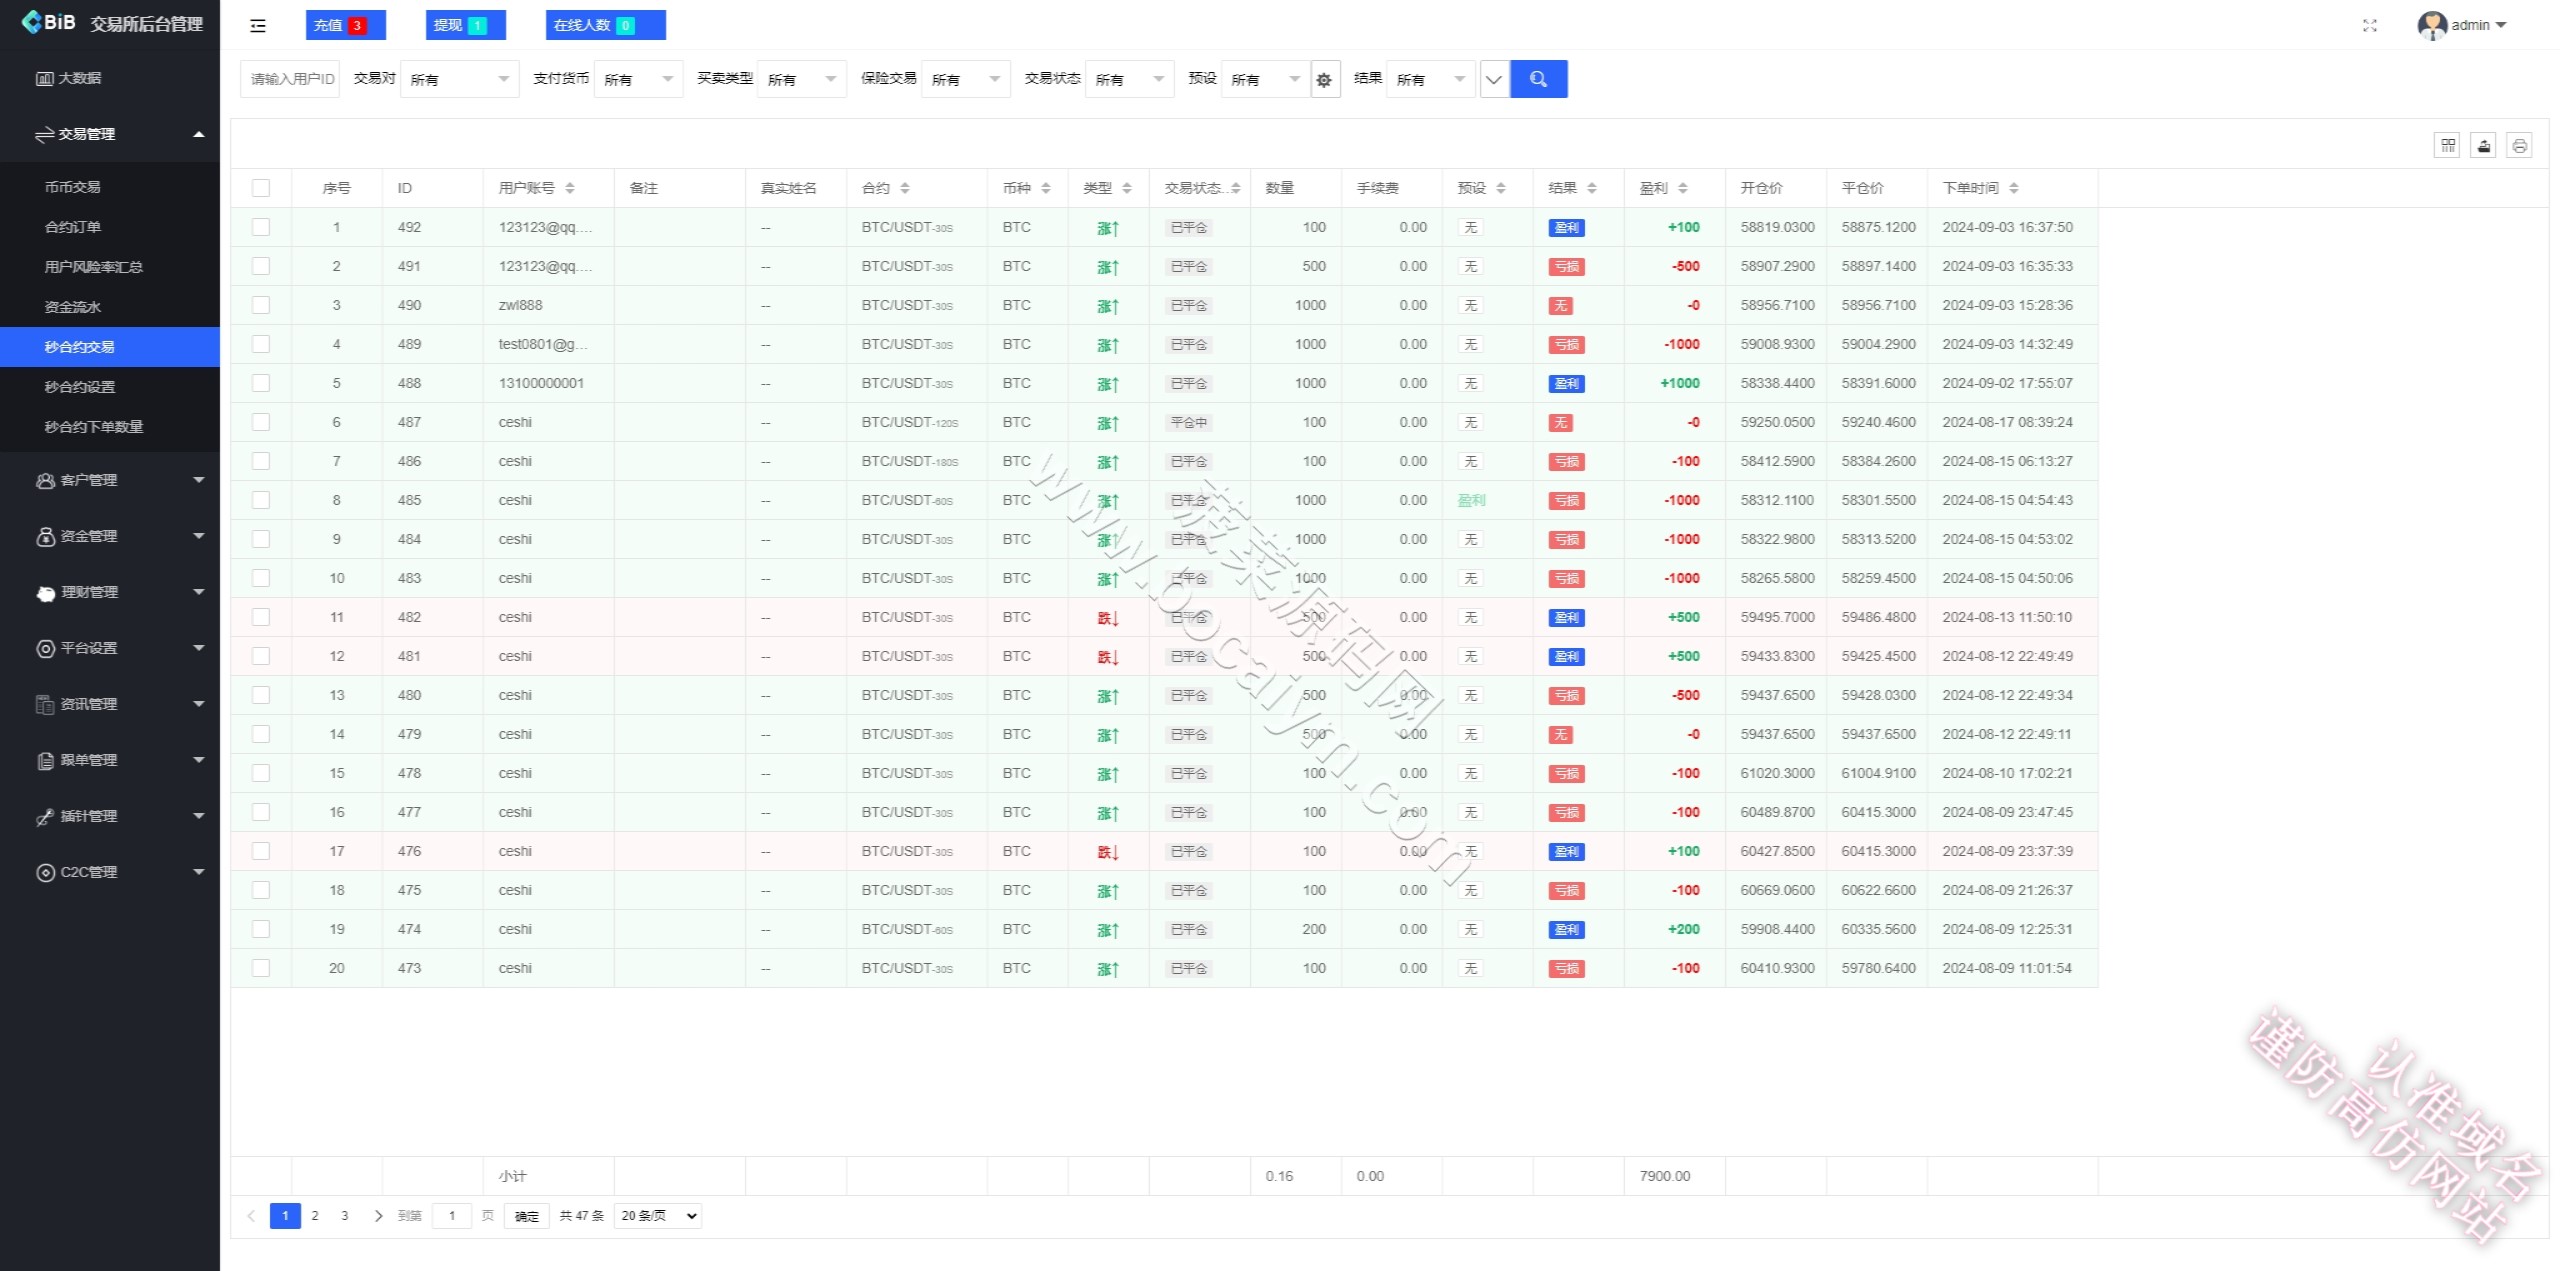The height and width of the screenshot is (1271, 2560).
Task: Select the checkbox for ID 488 row
Action: (x=261, y=383)
